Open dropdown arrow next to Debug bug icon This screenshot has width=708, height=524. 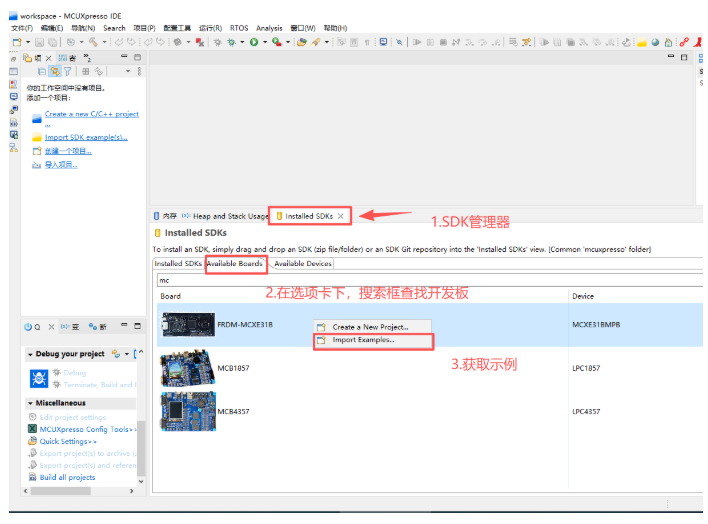click(242, 42)
